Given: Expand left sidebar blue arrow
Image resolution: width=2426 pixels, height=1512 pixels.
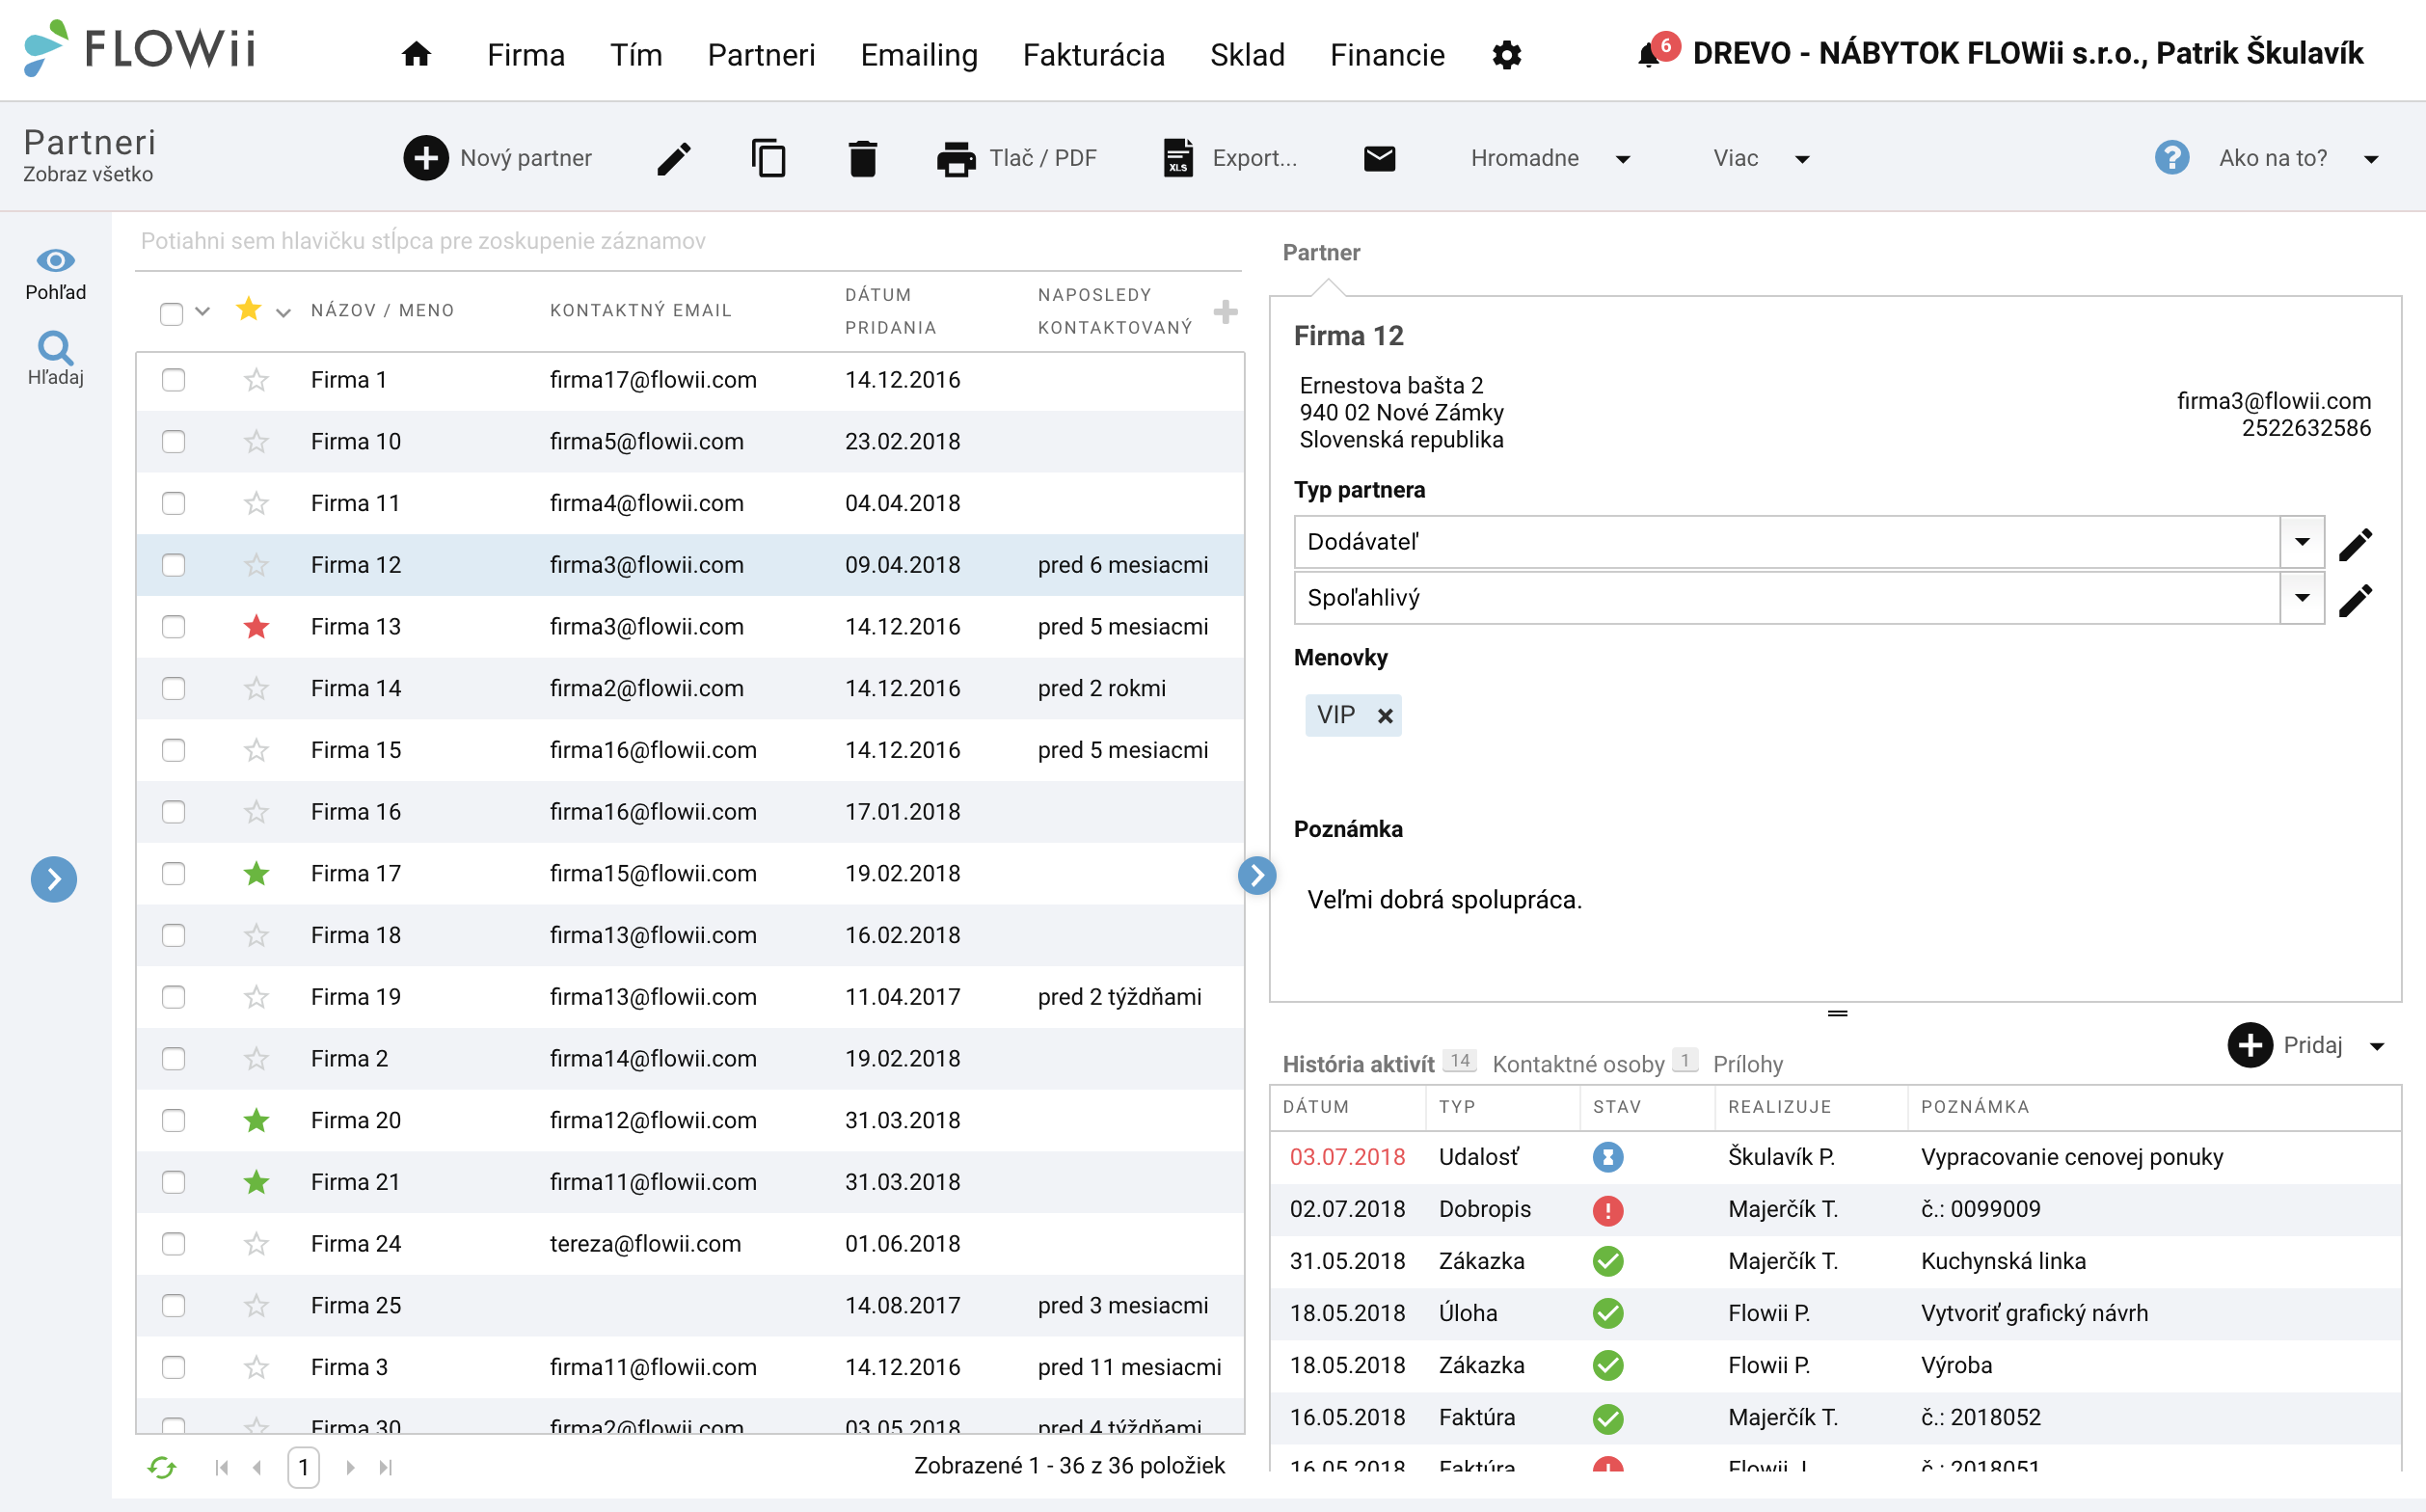Looking at the screenshot, I should pos(54,879).
